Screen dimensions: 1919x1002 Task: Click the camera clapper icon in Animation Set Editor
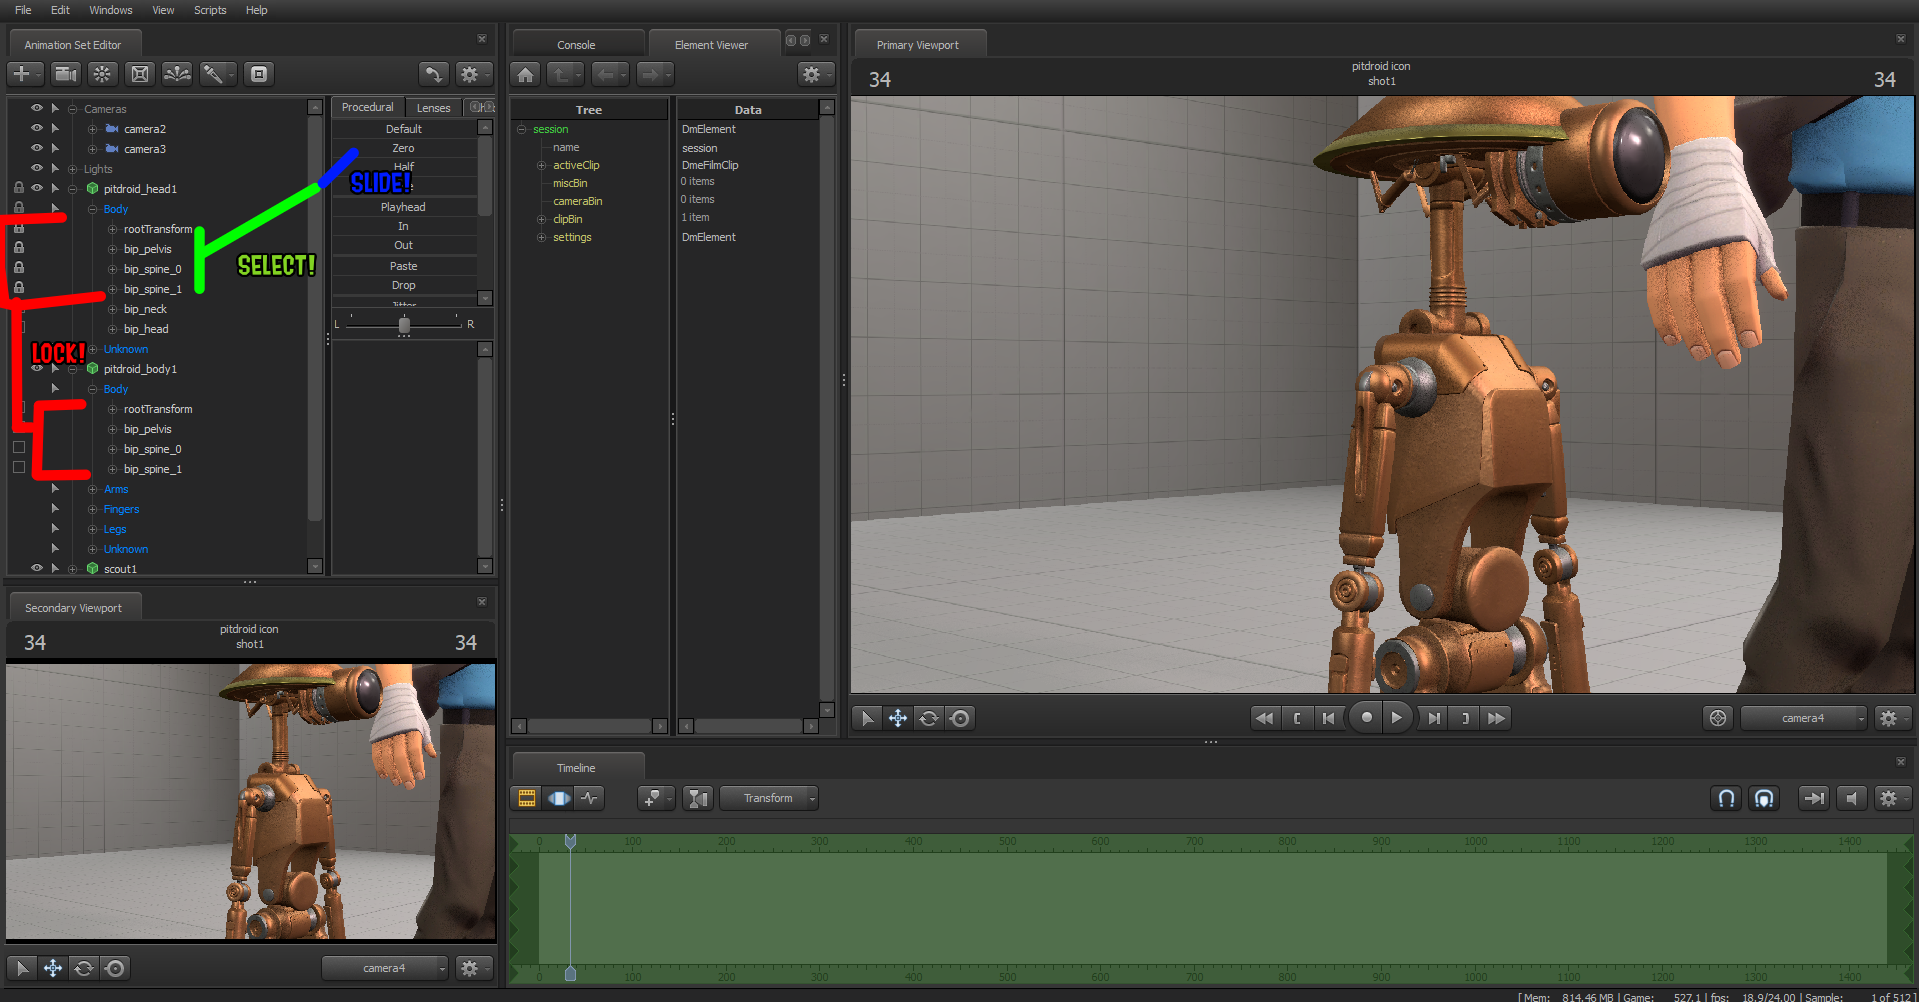65,74
